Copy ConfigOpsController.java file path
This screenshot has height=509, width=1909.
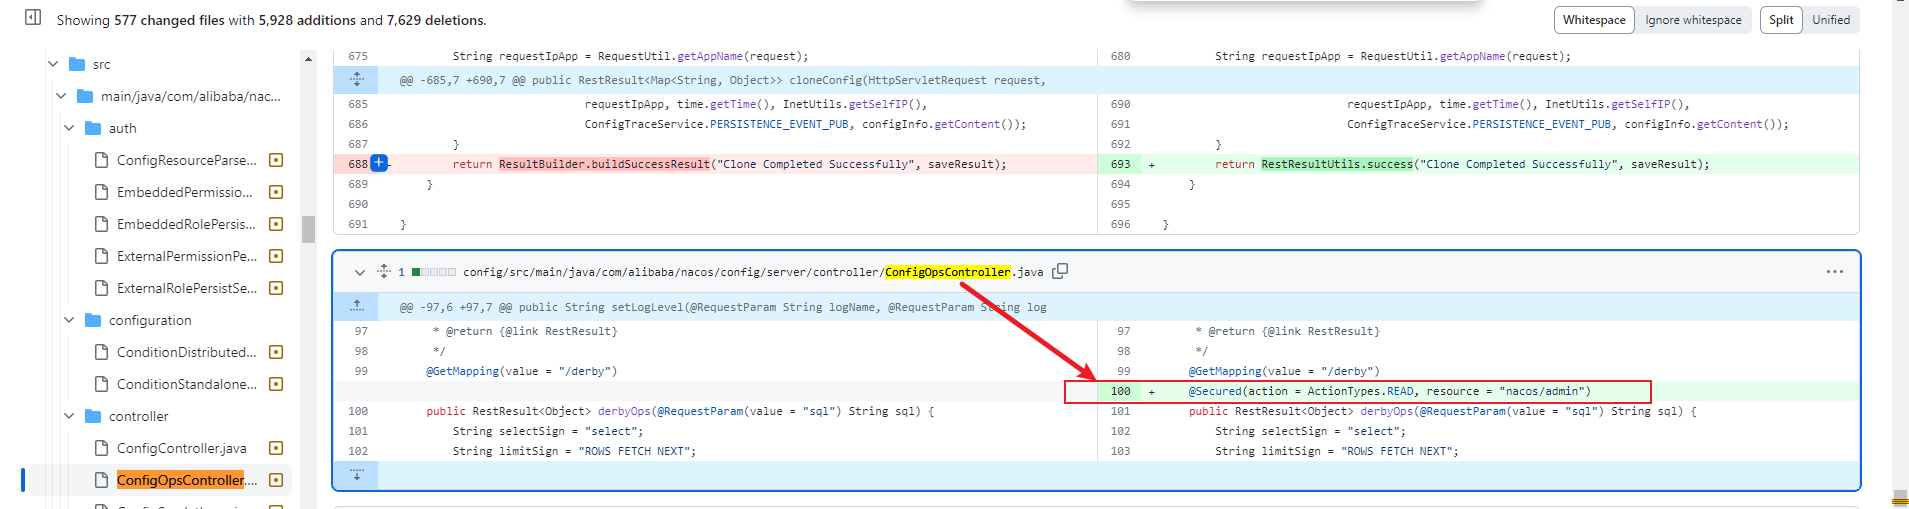pyautogui.click(x=1060, y=271)
